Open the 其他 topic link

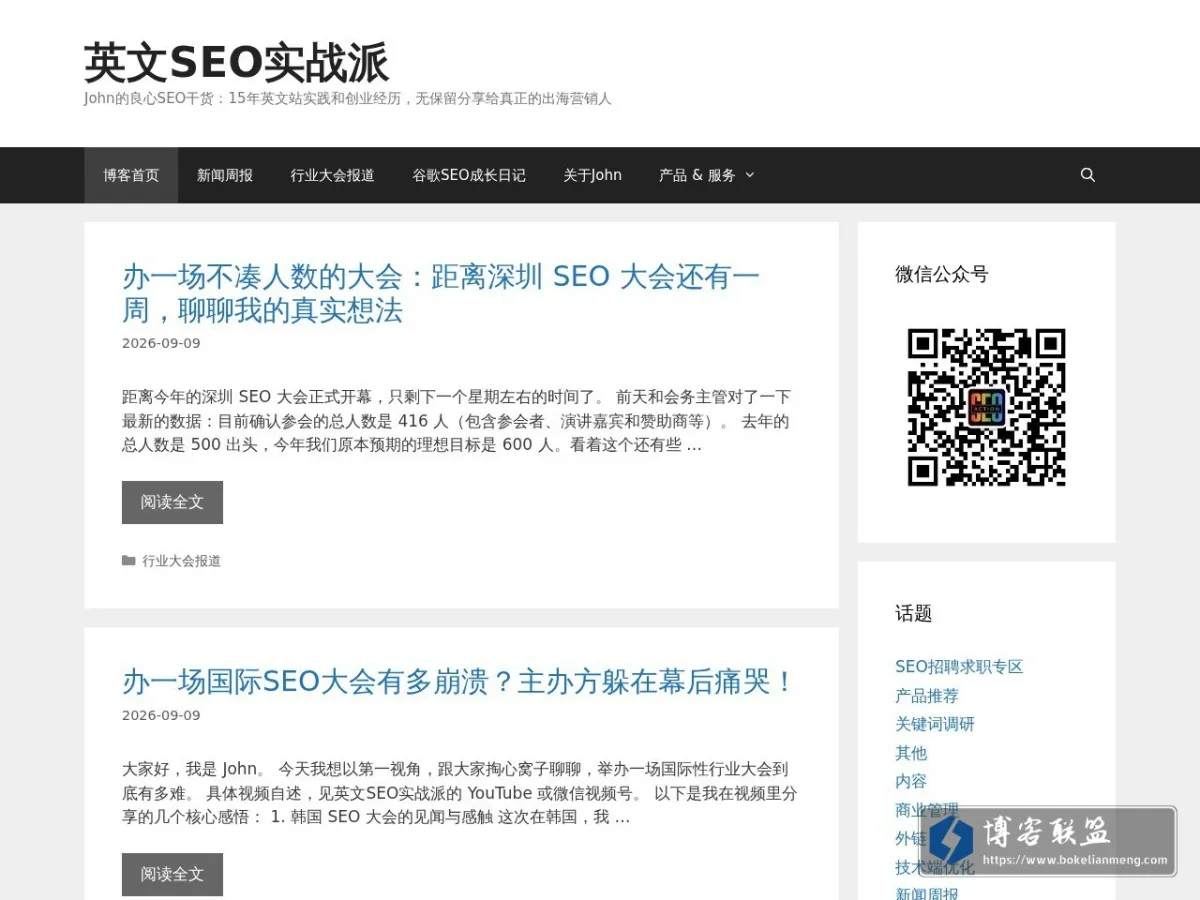coord(911,753)
